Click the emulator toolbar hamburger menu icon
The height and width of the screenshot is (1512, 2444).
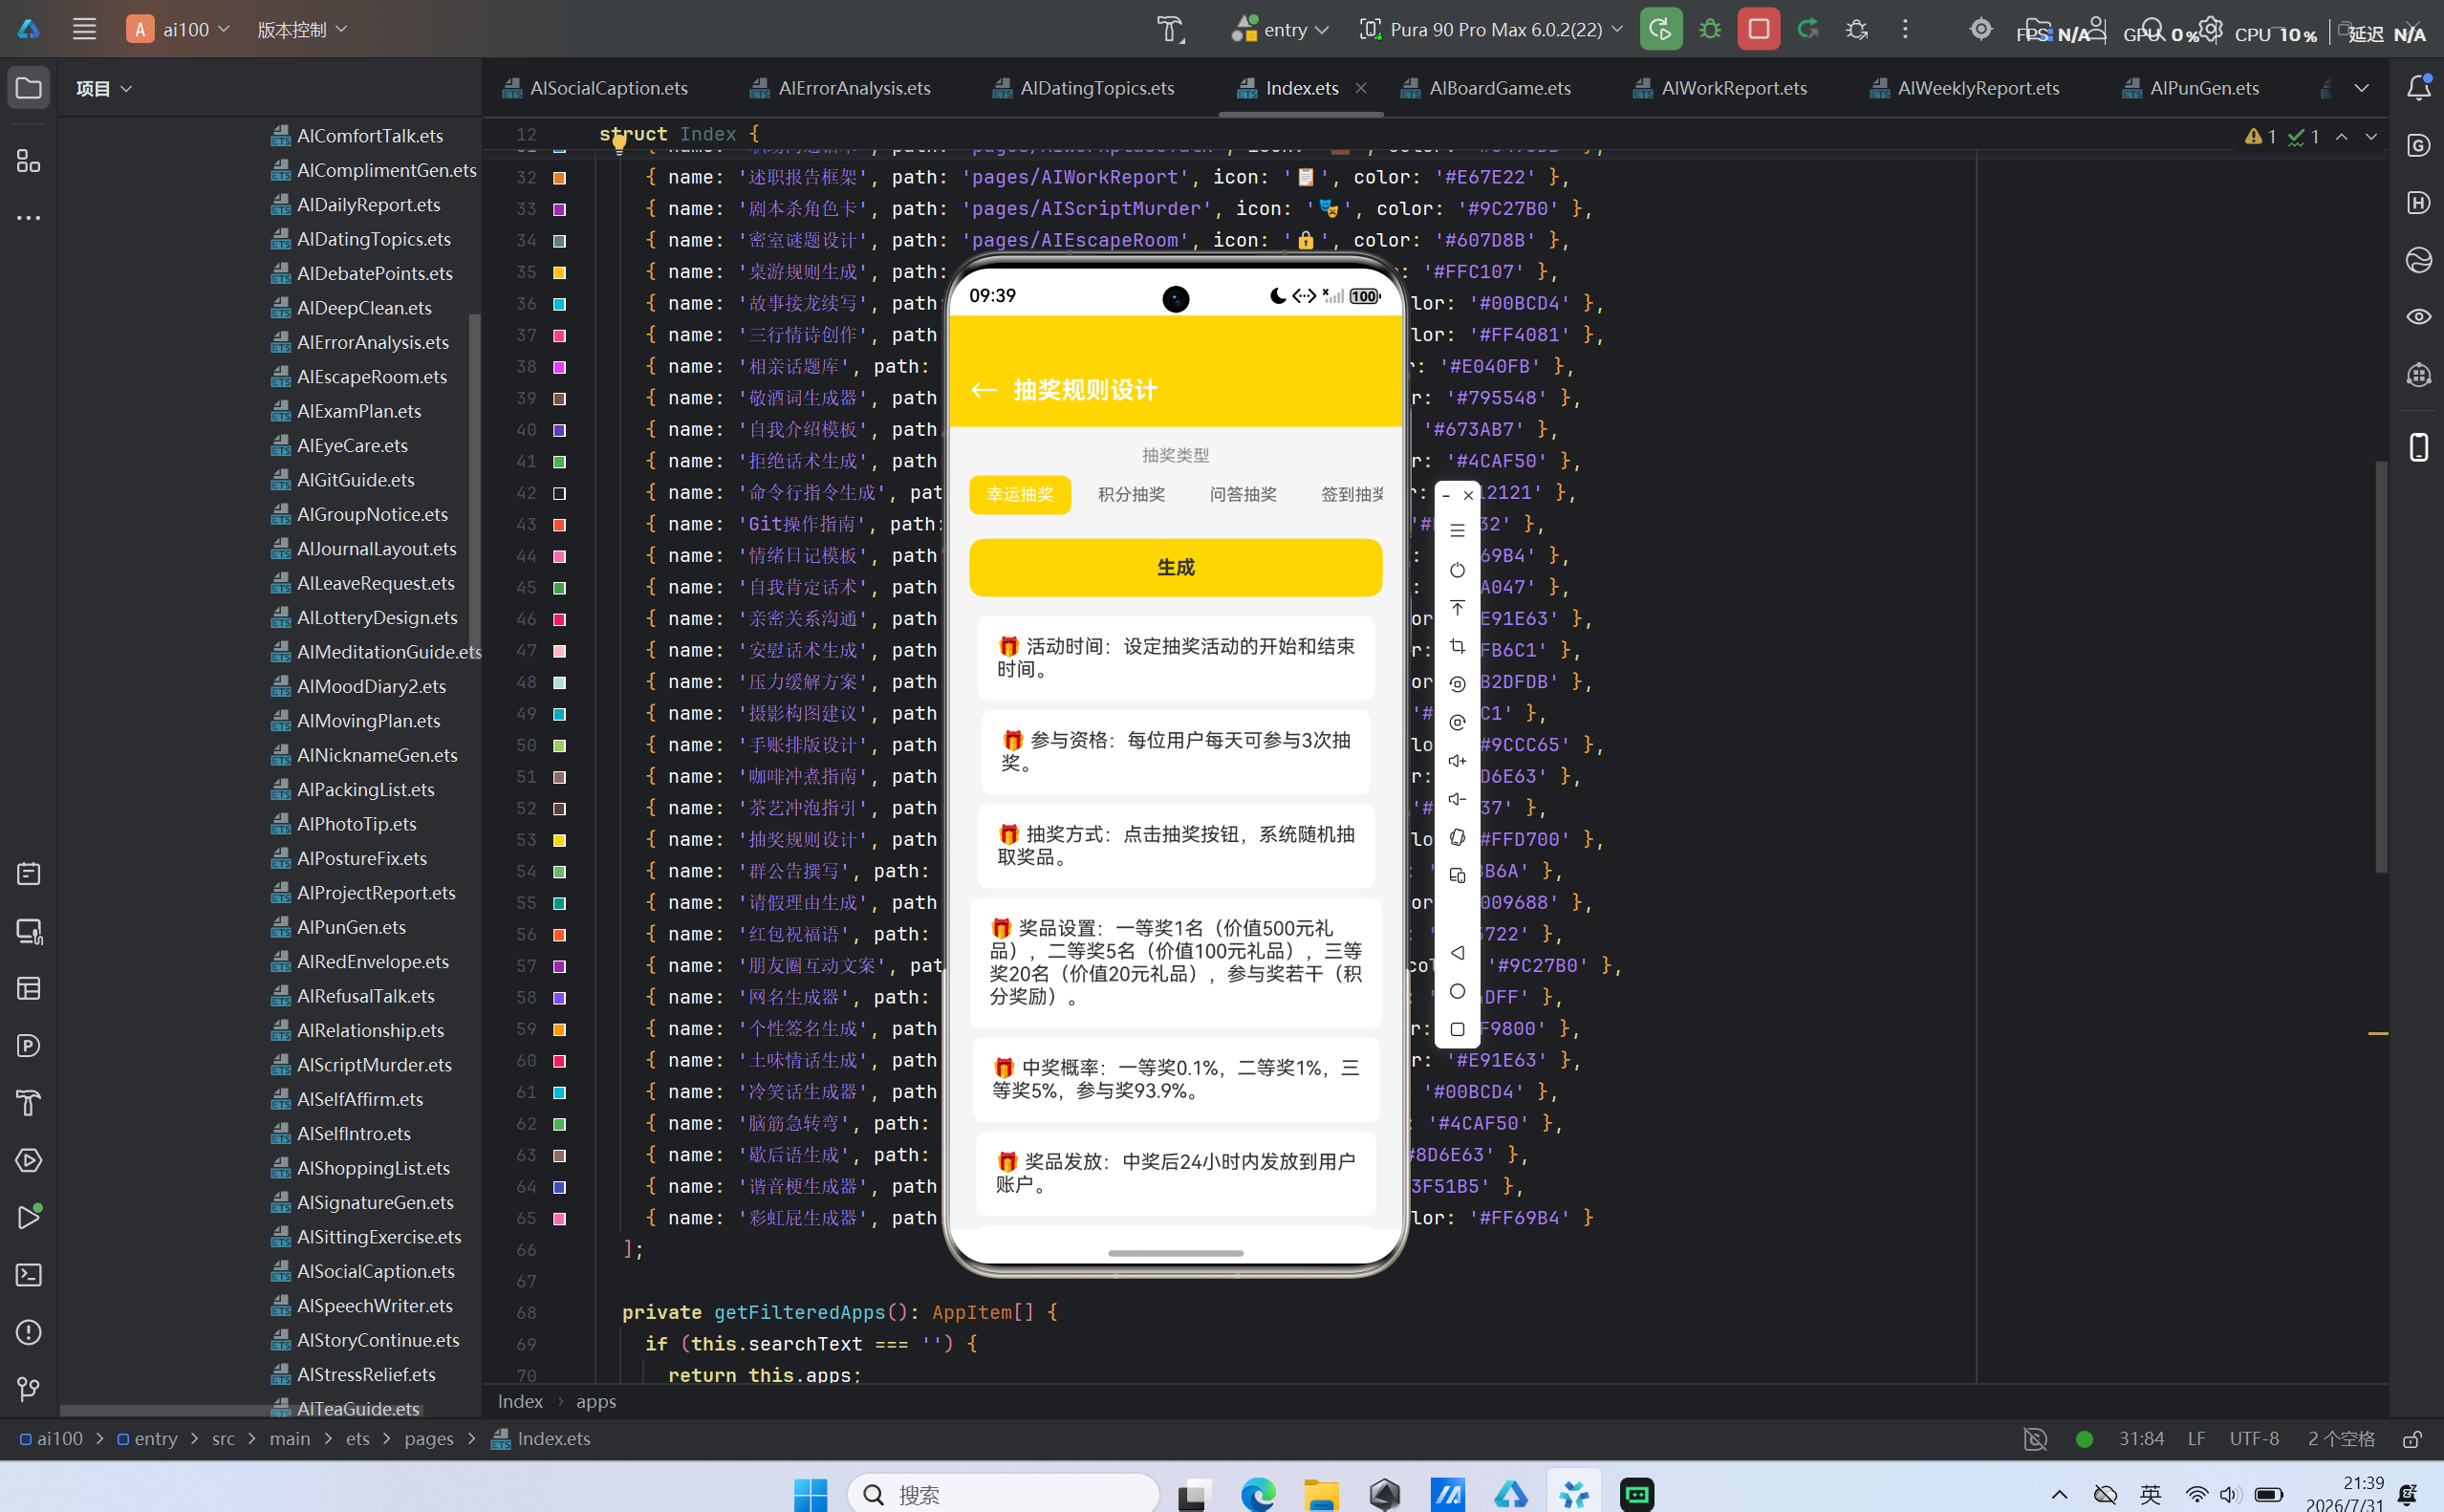pyautogui.click(x=1457, y=531)
